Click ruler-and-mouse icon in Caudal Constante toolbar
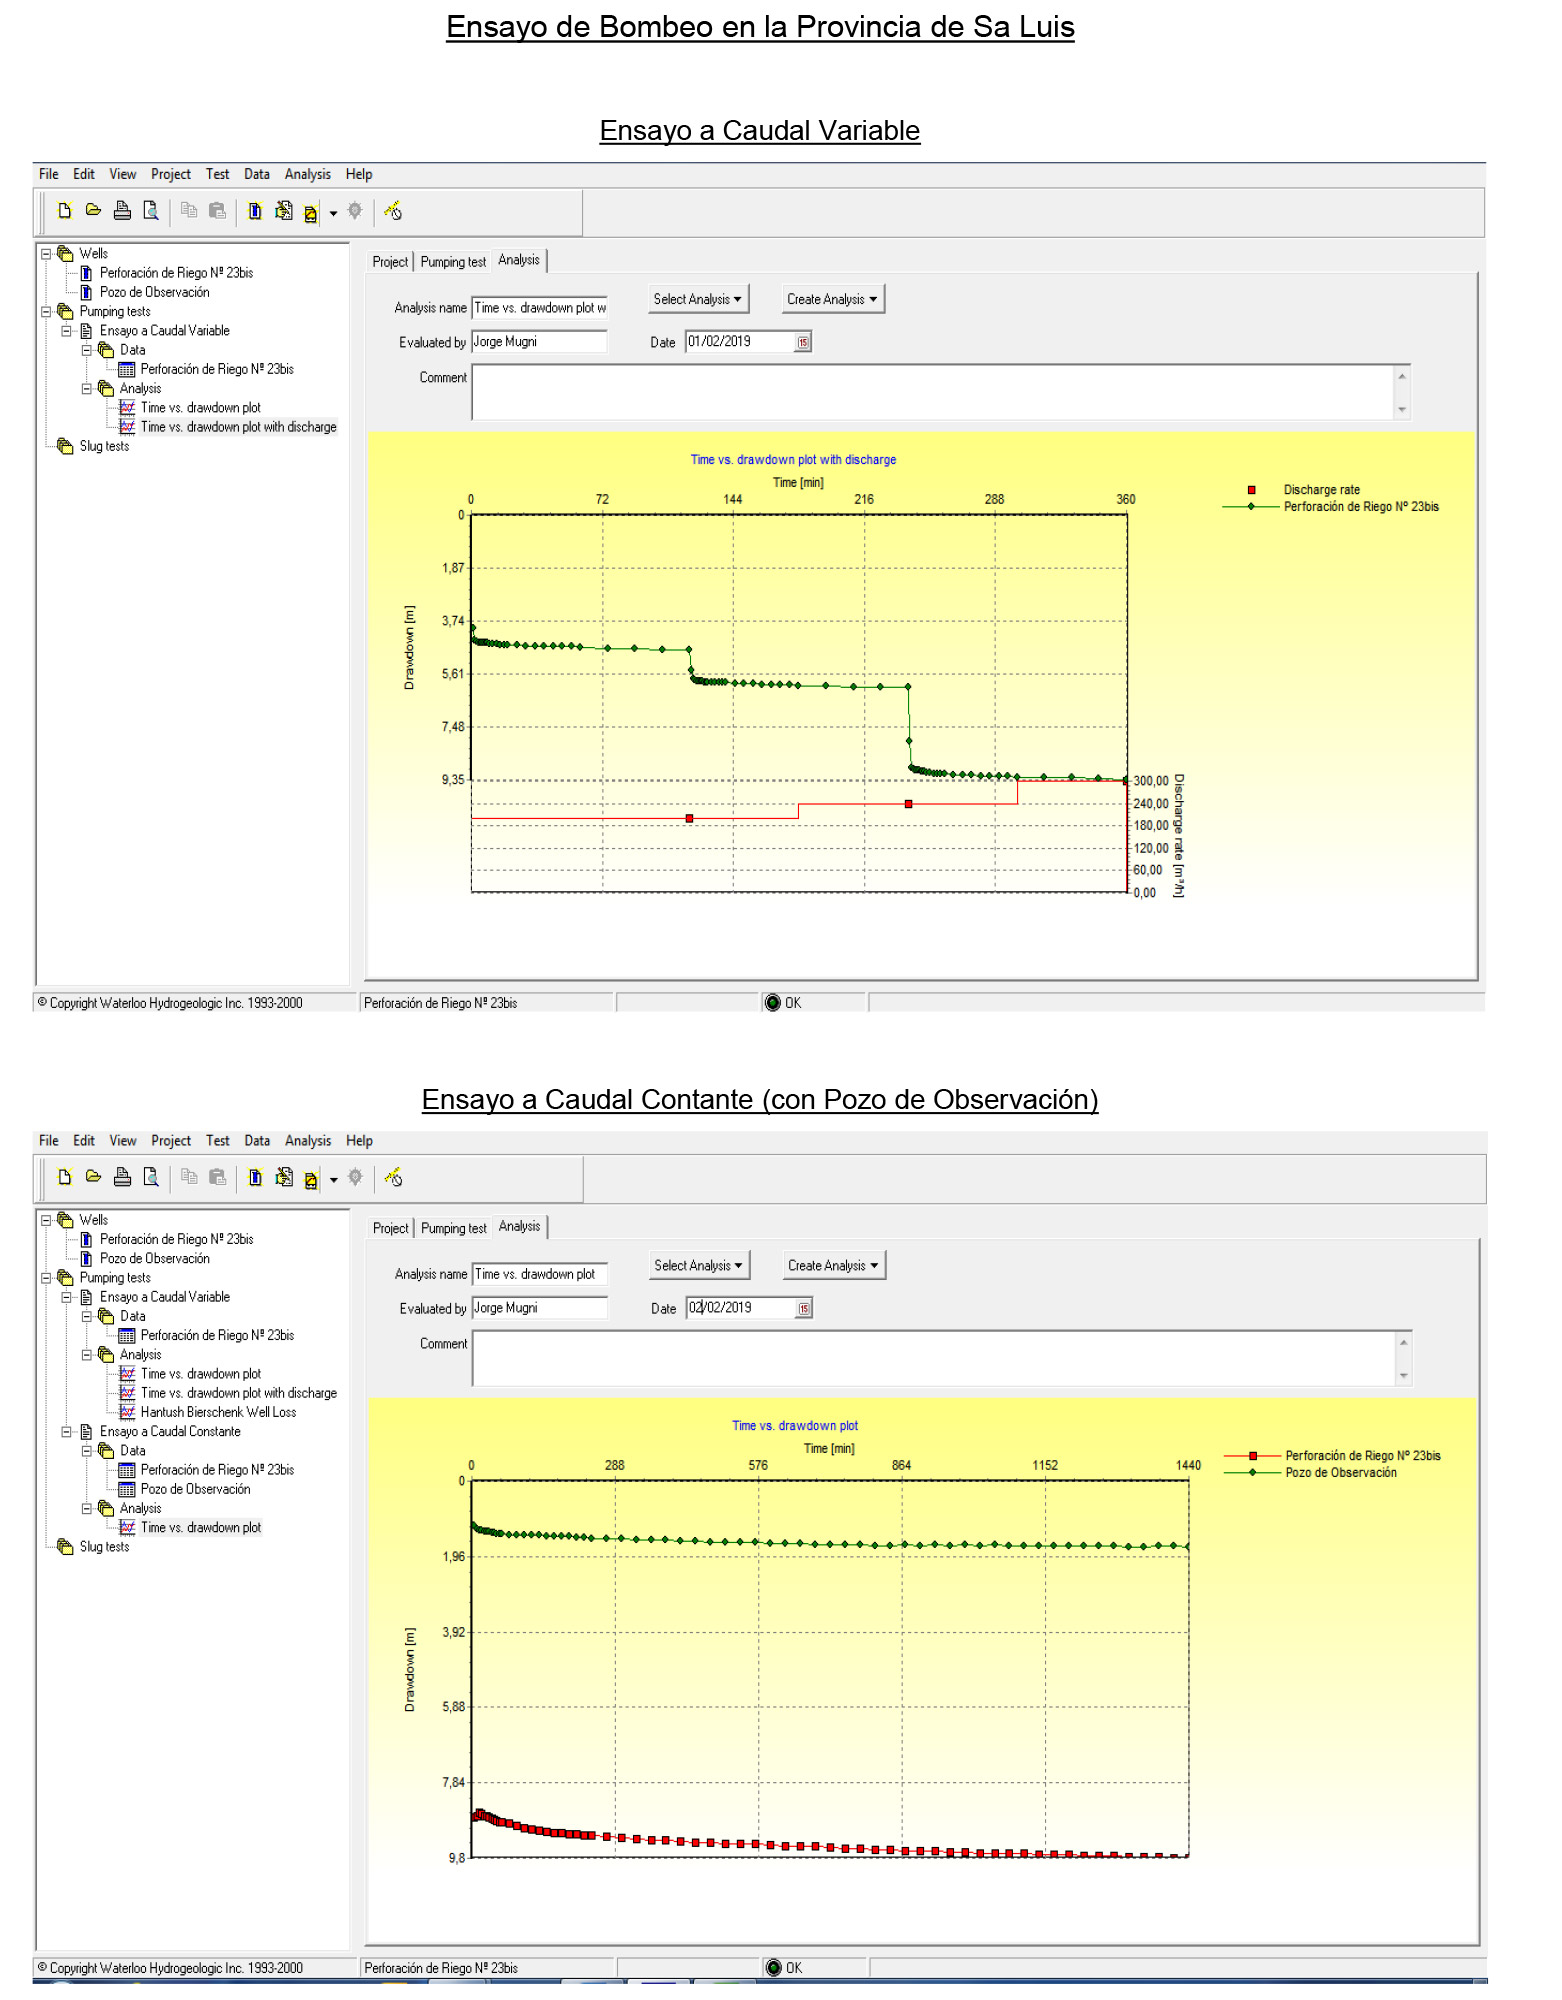The height and width of the screenshot is (2000, 1562). pos(393,1177)
